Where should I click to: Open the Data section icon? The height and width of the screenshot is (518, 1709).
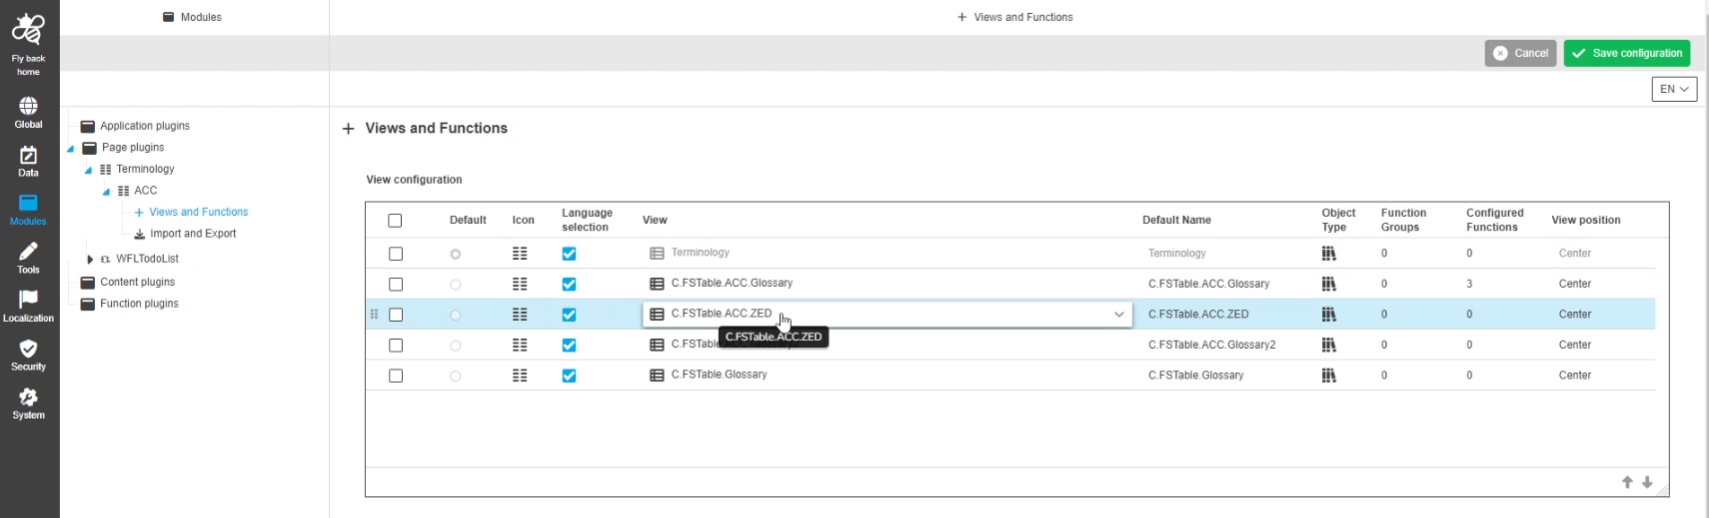(28, 156)
